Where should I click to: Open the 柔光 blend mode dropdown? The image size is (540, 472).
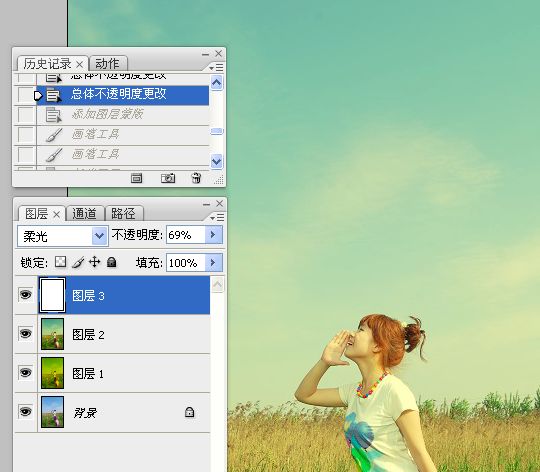[x=63, y=236]
